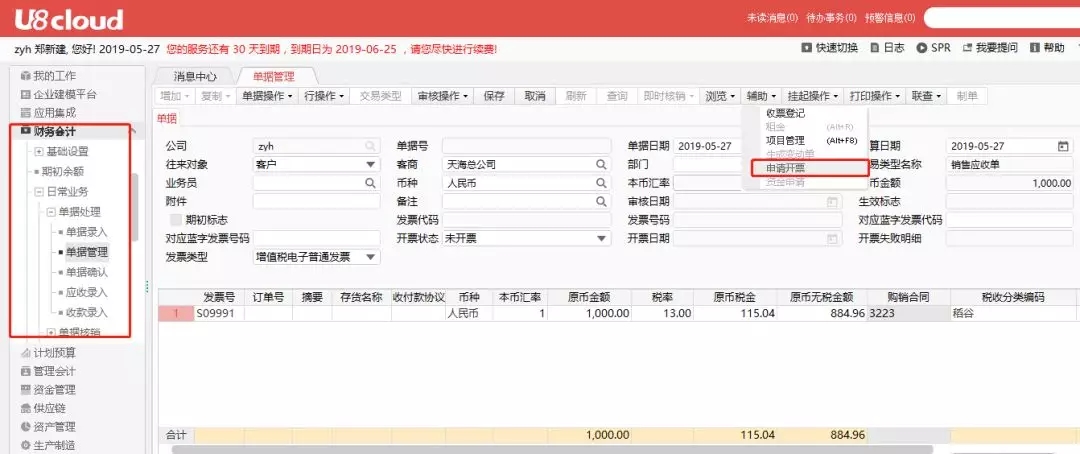This screenshot has height=454, width=1080.
Task: Open the 往来对象 dropdown
Action: pyautogui.click(x=371, y=165)
